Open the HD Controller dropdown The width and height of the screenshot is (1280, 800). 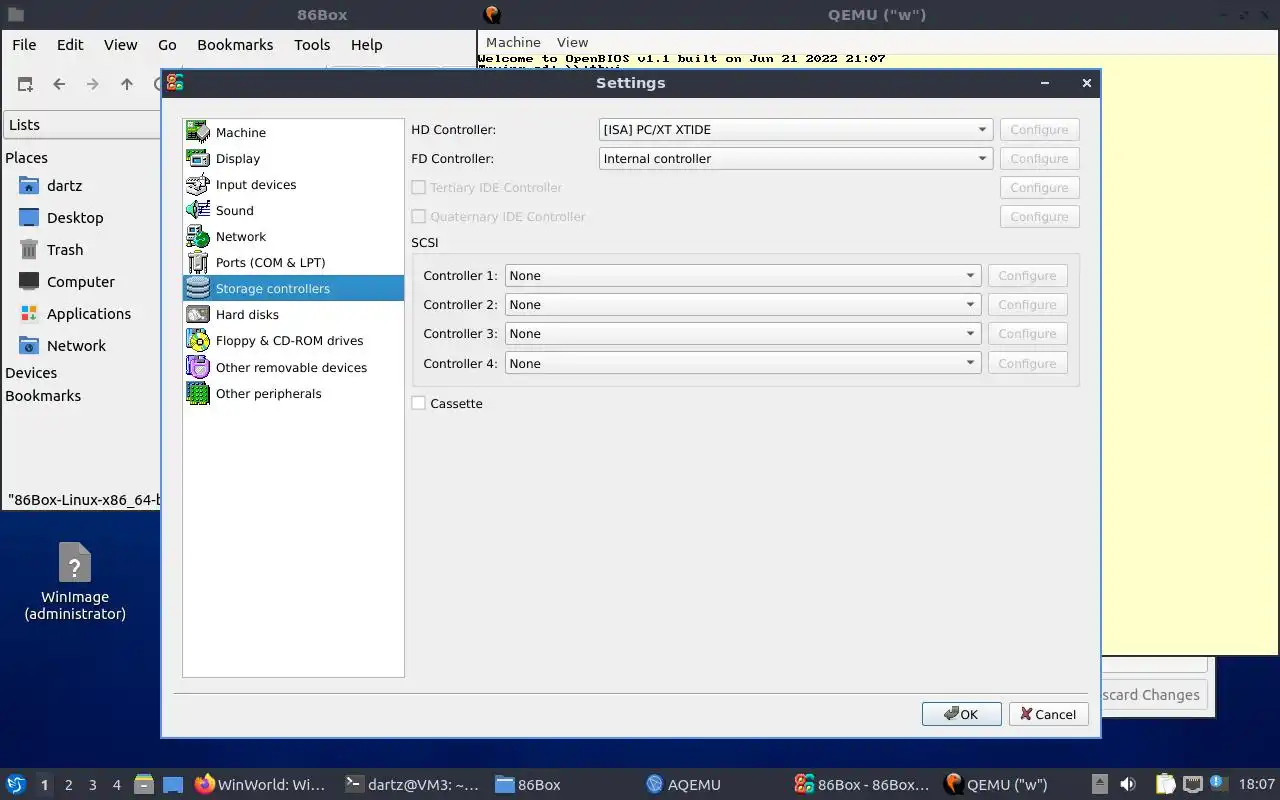coord(795,129)
